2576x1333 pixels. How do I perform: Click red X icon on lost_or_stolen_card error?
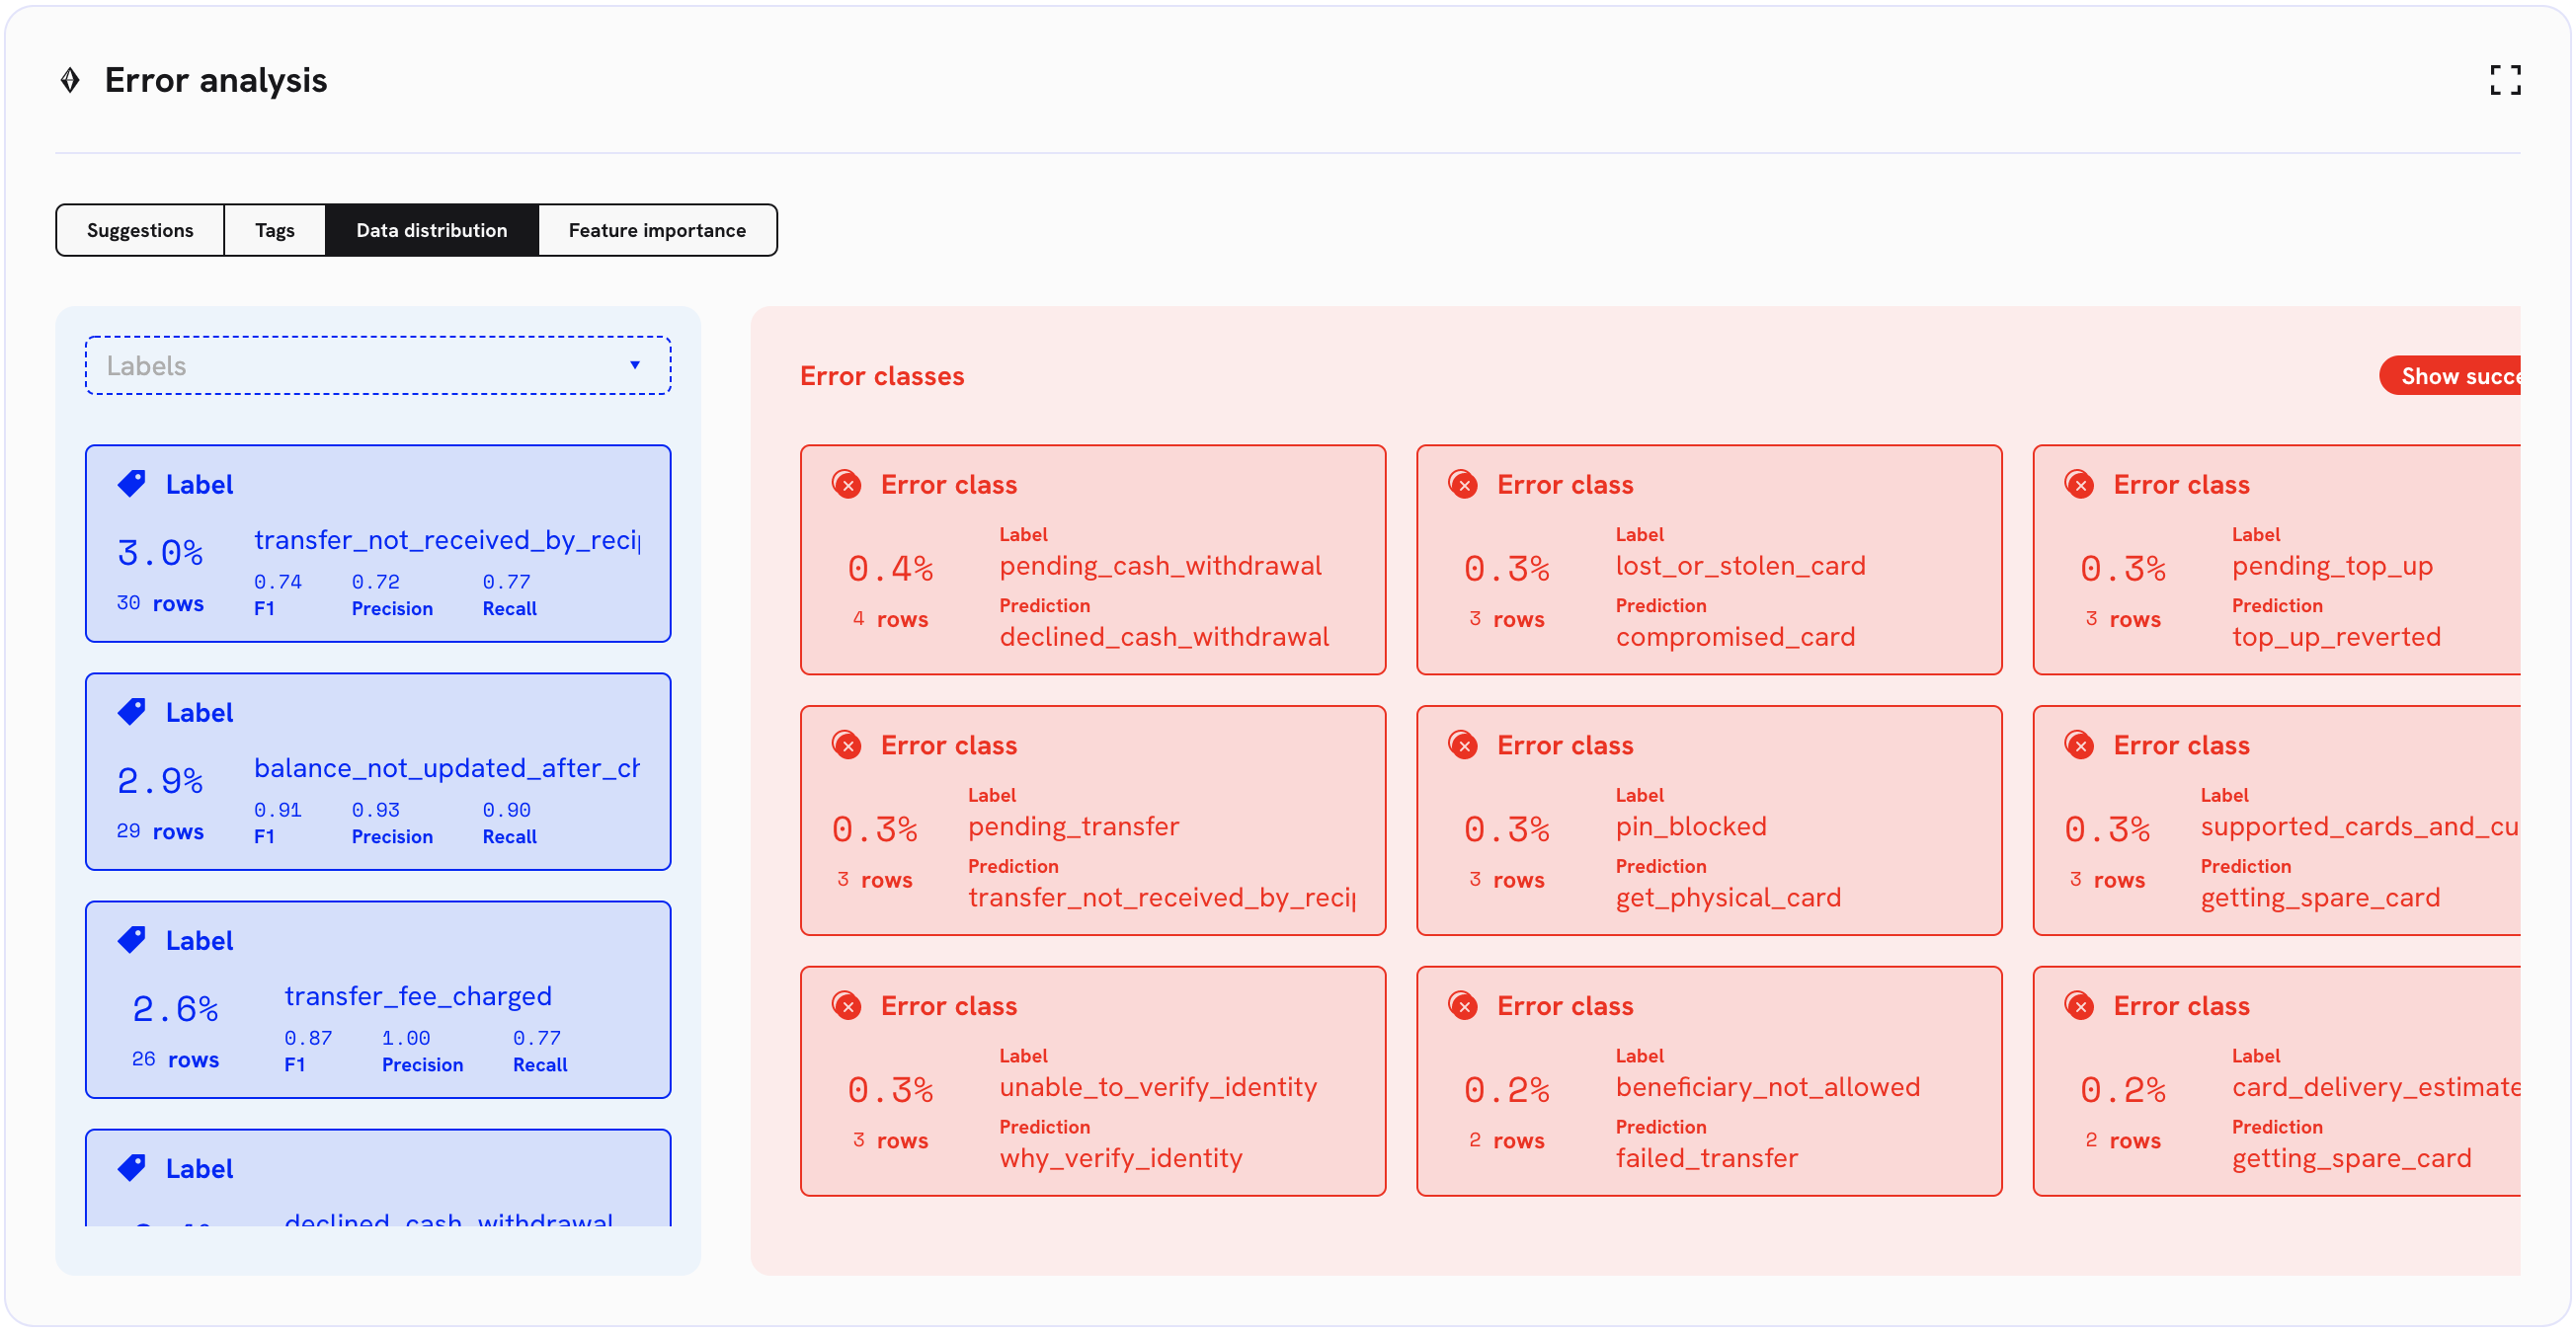click(x=1463, y=485)
